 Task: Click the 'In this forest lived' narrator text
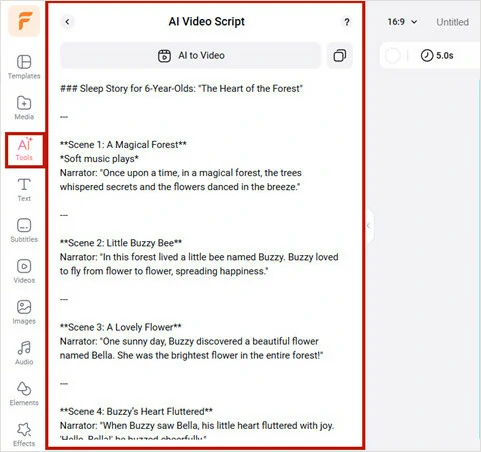(x=199, y=264)
